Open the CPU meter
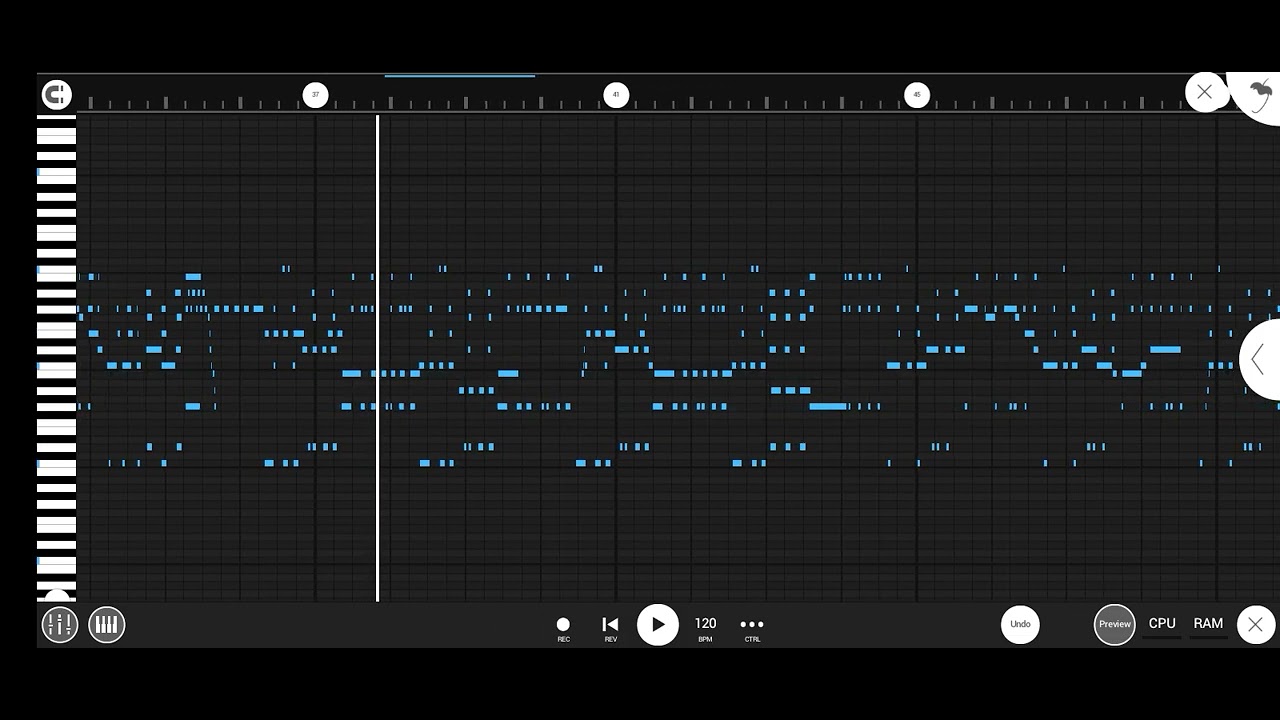The image size is (1280, 720). tap(1162, 625)
